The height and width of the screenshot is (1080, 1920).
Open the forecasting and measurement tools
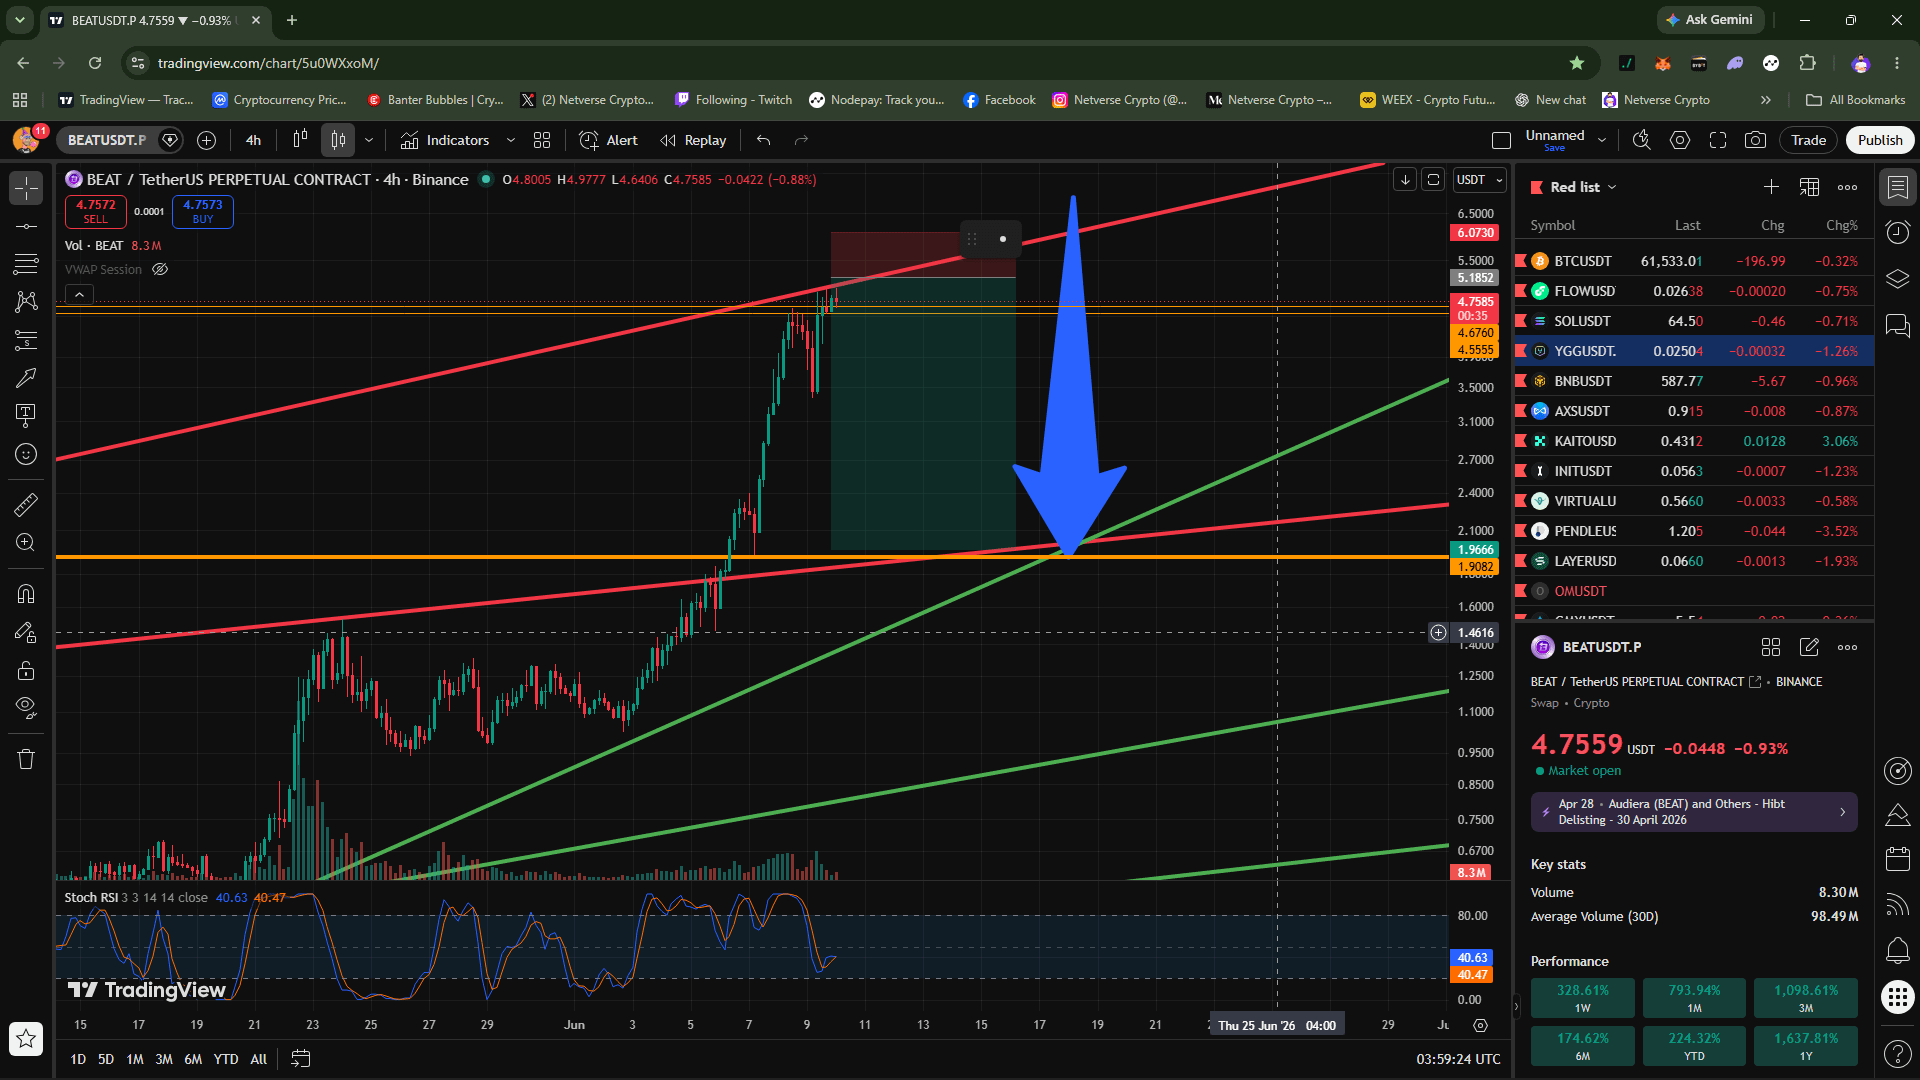click(x=26, y=340)
